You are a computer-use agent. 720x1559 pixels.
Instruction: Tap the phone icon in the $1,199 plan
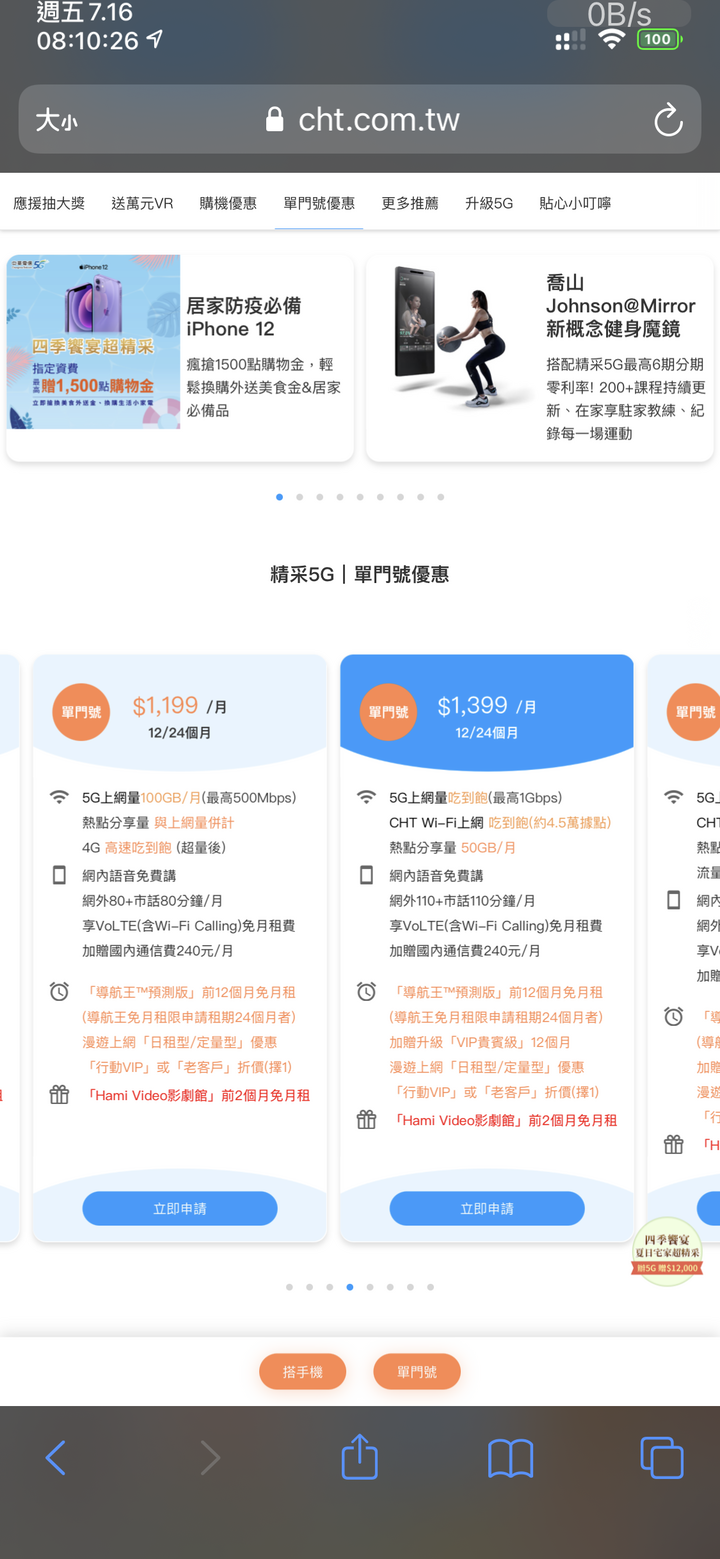[x=59, y=875]
